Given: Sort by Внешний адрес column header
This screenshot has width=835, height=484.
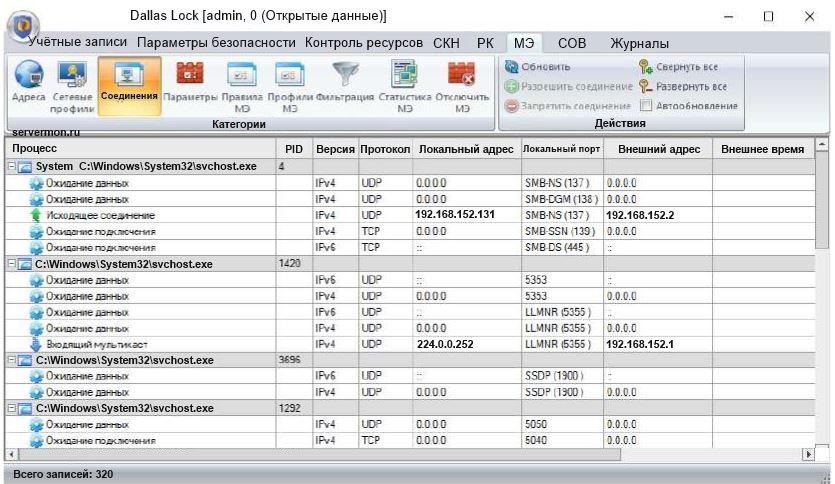Looking at the screenshot, I should [x=659, y=149].
